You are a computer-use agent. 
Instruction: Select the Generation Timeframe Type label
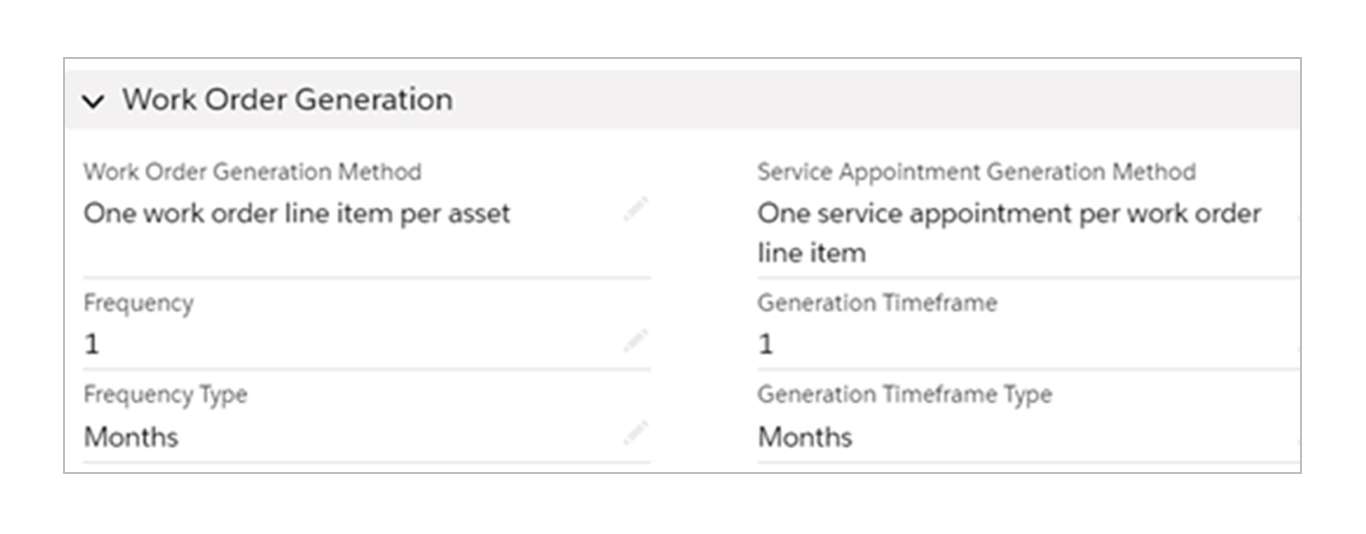click(904, 395)
